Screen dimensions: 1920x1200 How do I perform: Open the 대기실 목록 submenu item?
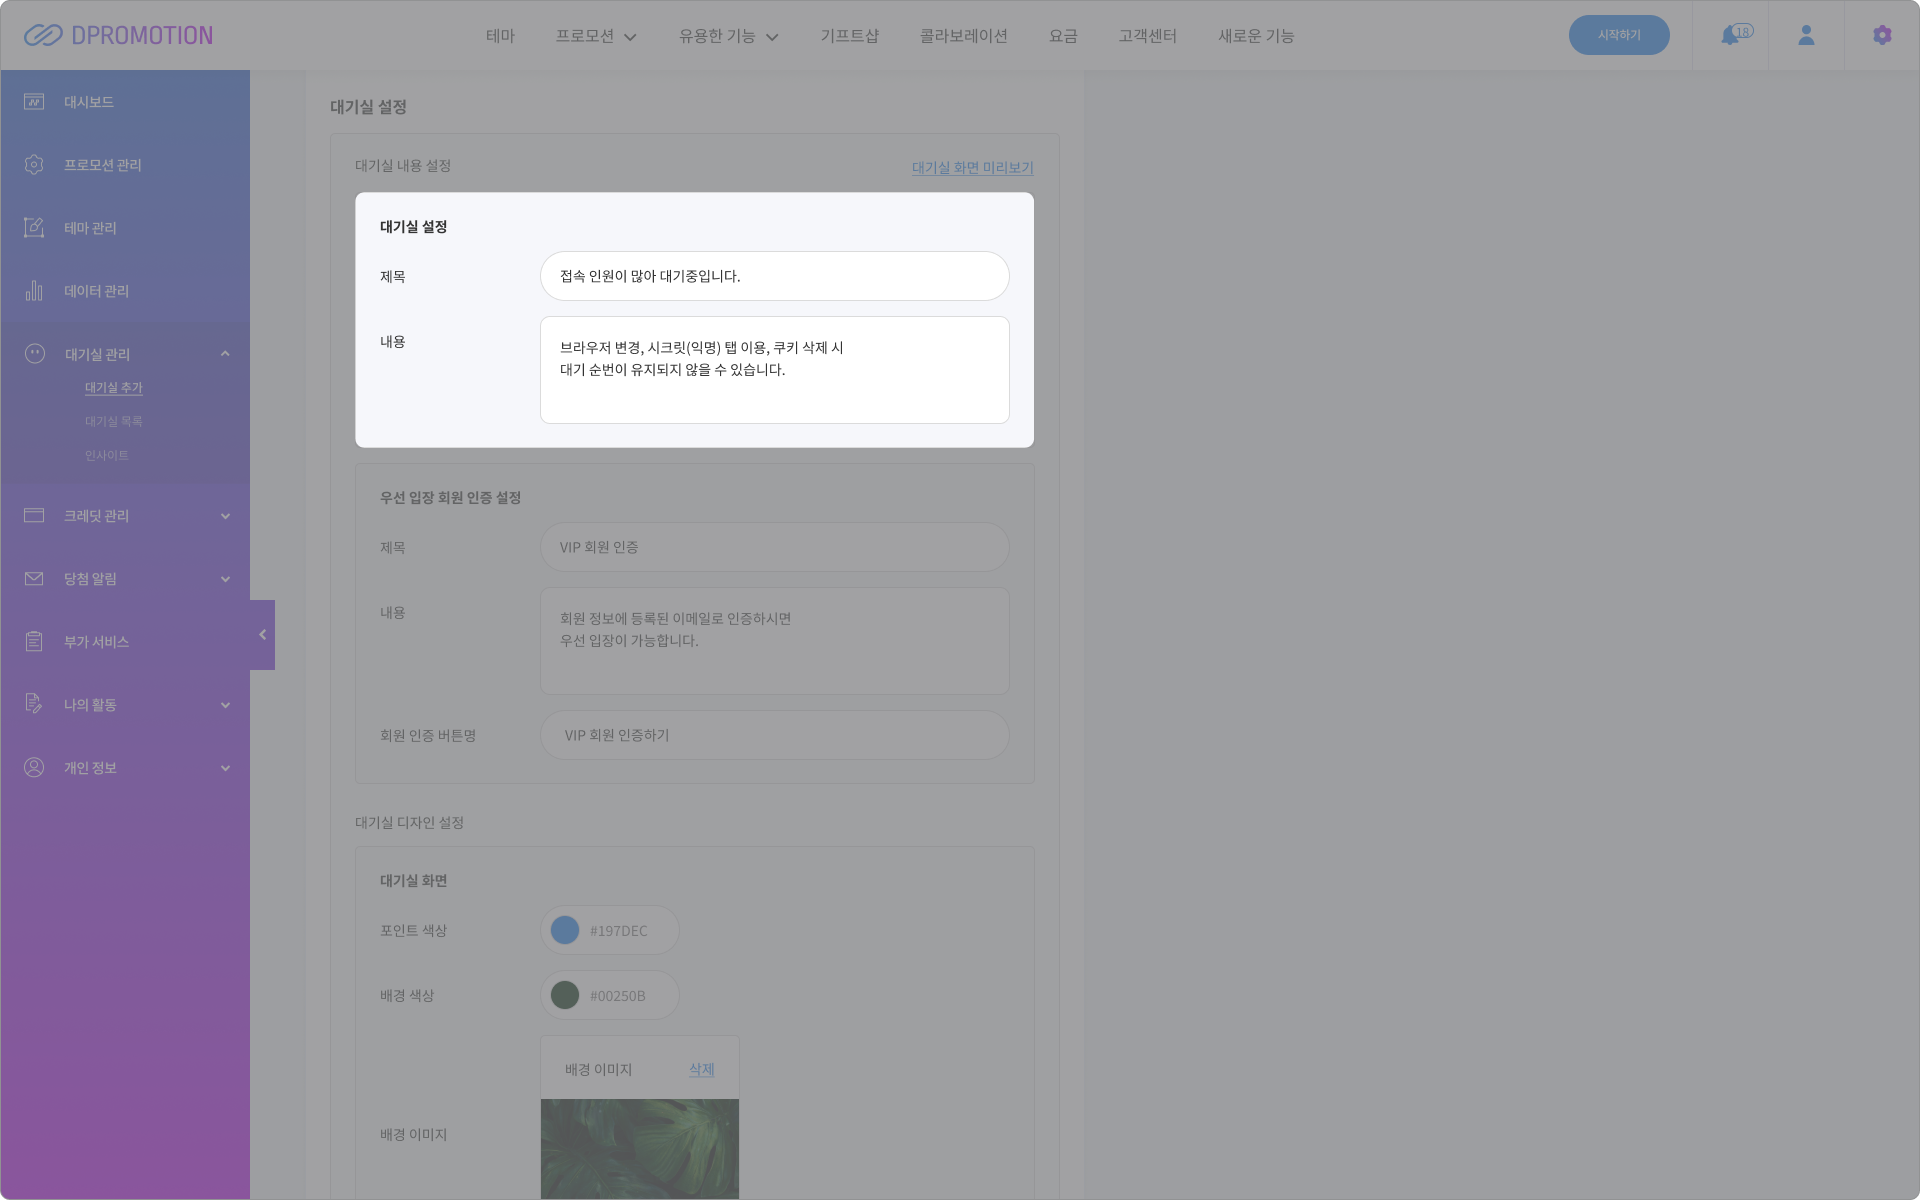tap(114, 422)
